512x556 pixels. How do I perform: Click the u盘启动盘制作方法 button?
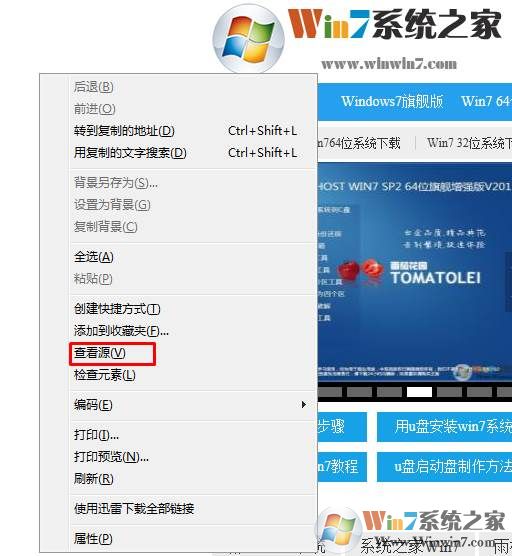click(444, 467)
